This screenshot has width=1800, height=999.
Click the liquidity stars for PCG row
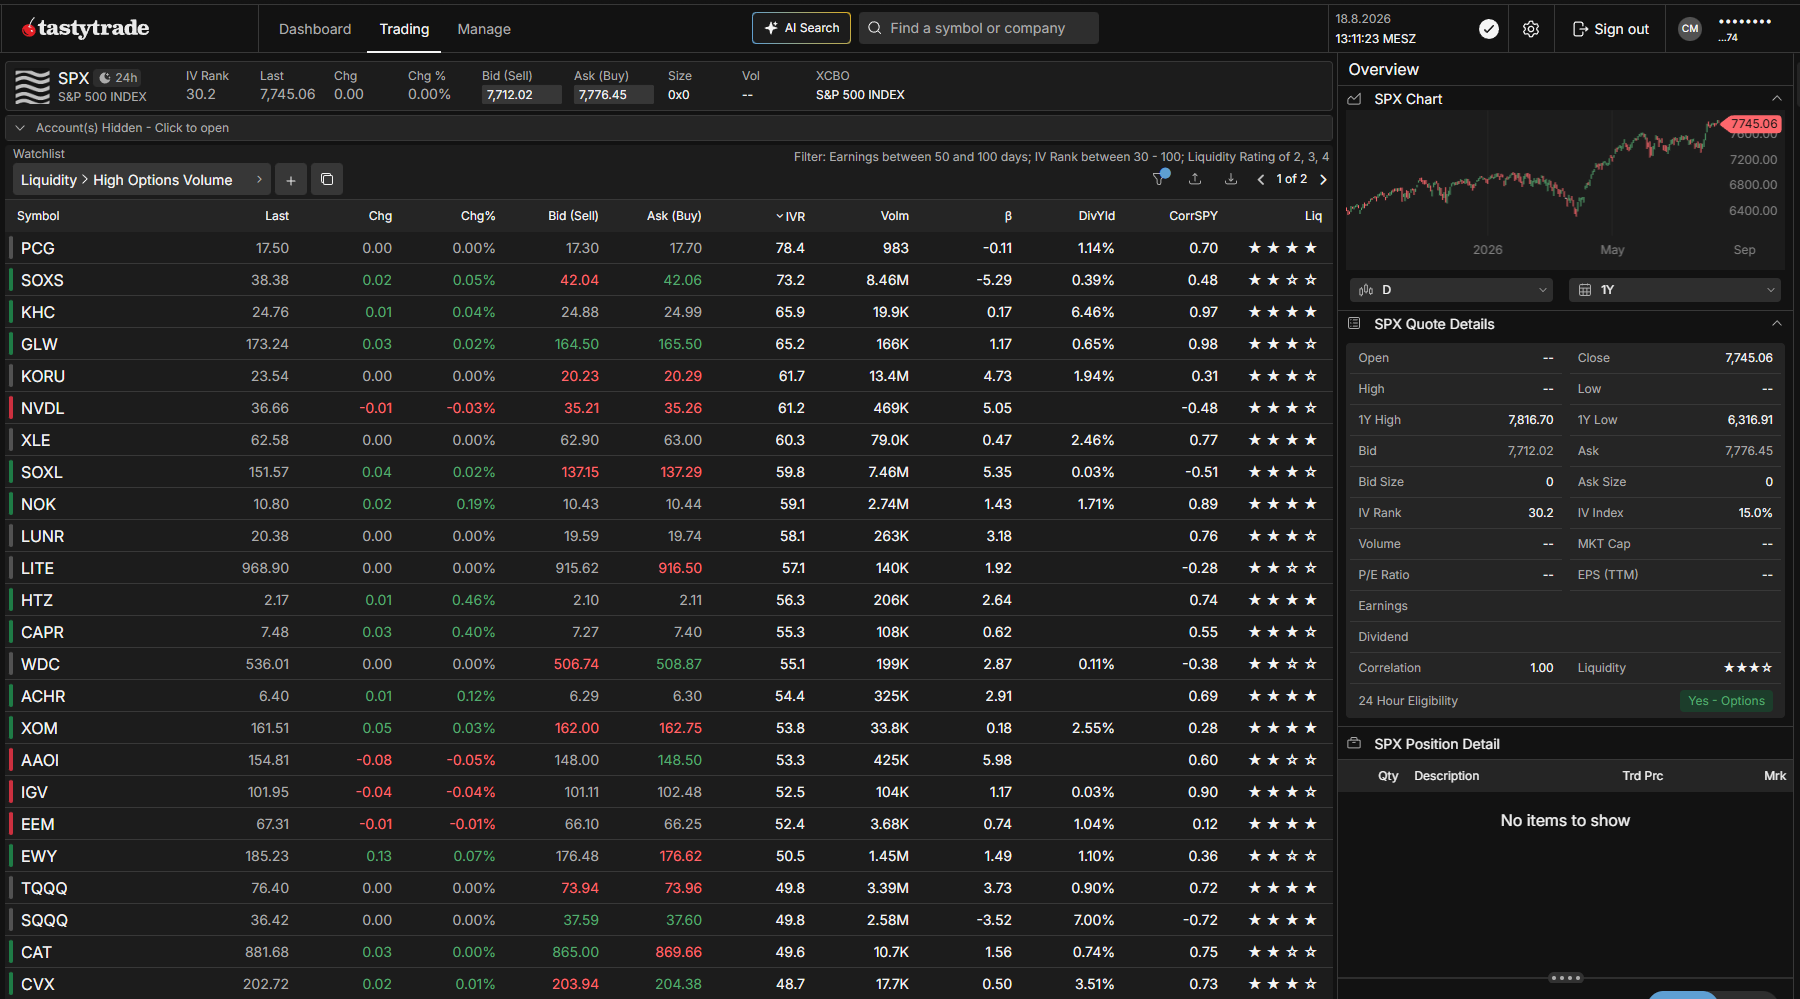point(1283,248)
